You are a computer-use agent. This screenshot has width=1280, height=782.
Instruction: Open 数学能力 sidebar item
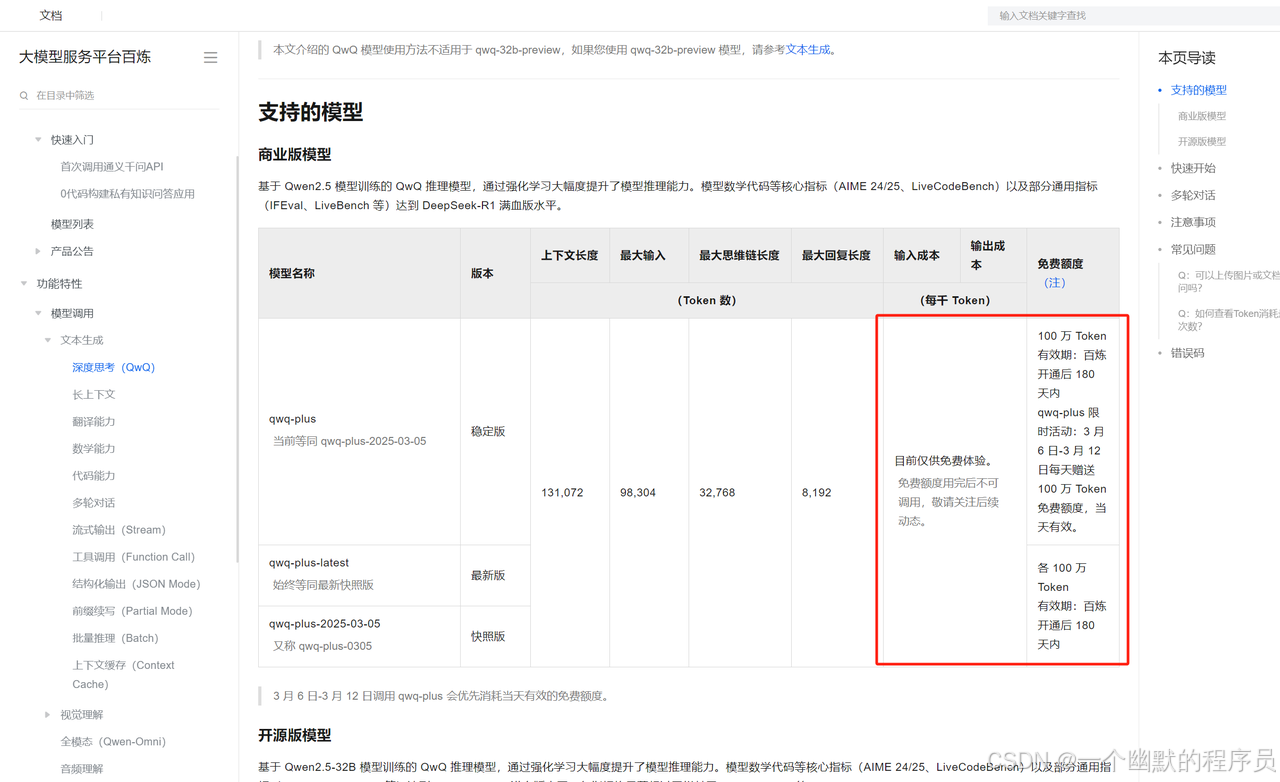pos(94,449)
